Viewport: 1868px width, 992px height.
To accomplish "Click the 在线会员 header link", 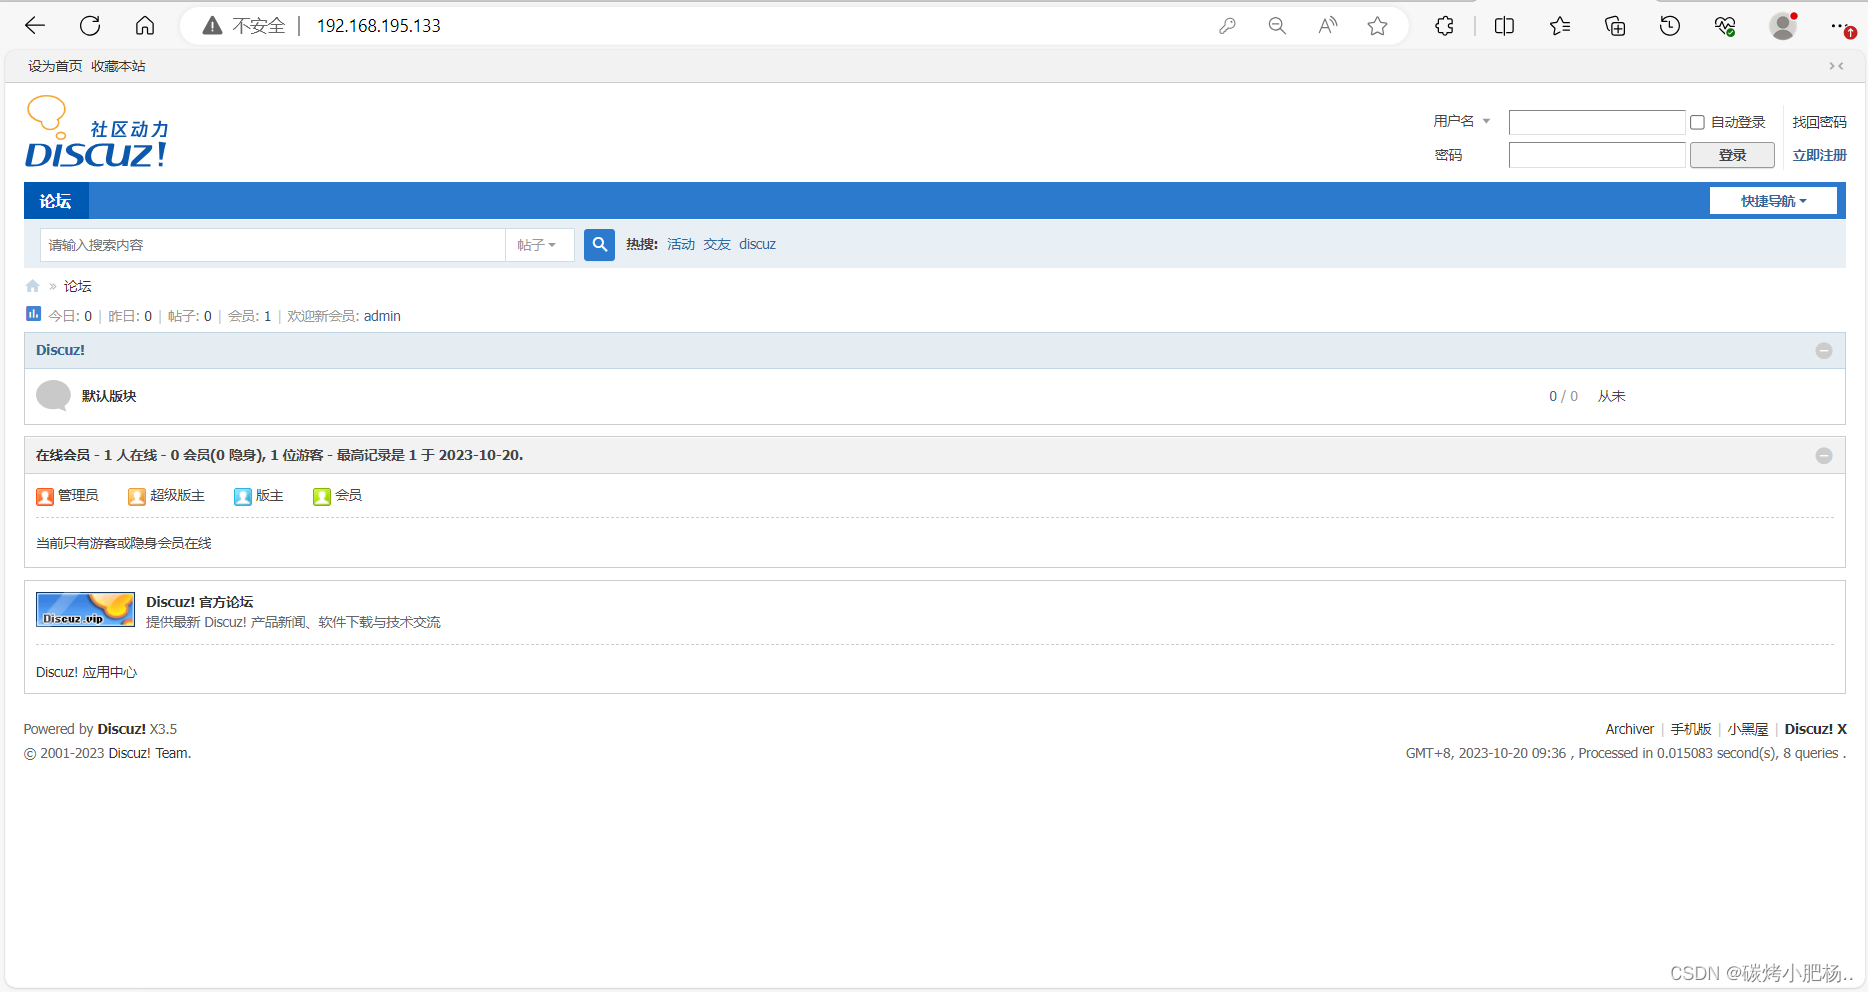I will 63,455.
